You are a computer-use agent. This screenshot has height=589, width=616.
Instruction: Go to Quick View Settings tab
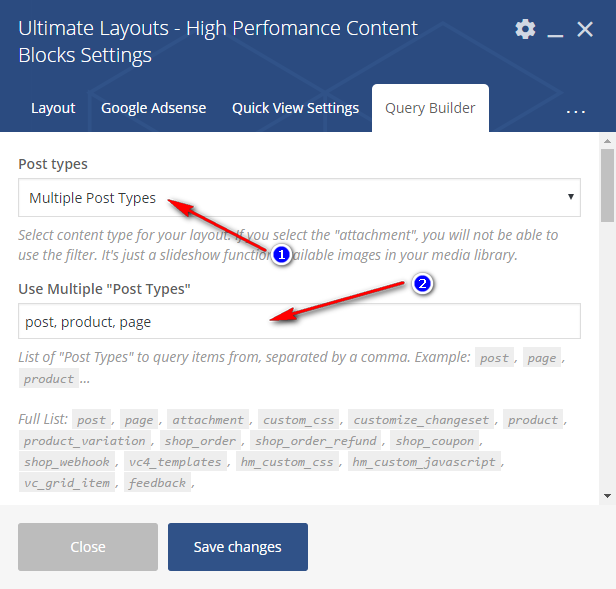(x=295, y=108)
